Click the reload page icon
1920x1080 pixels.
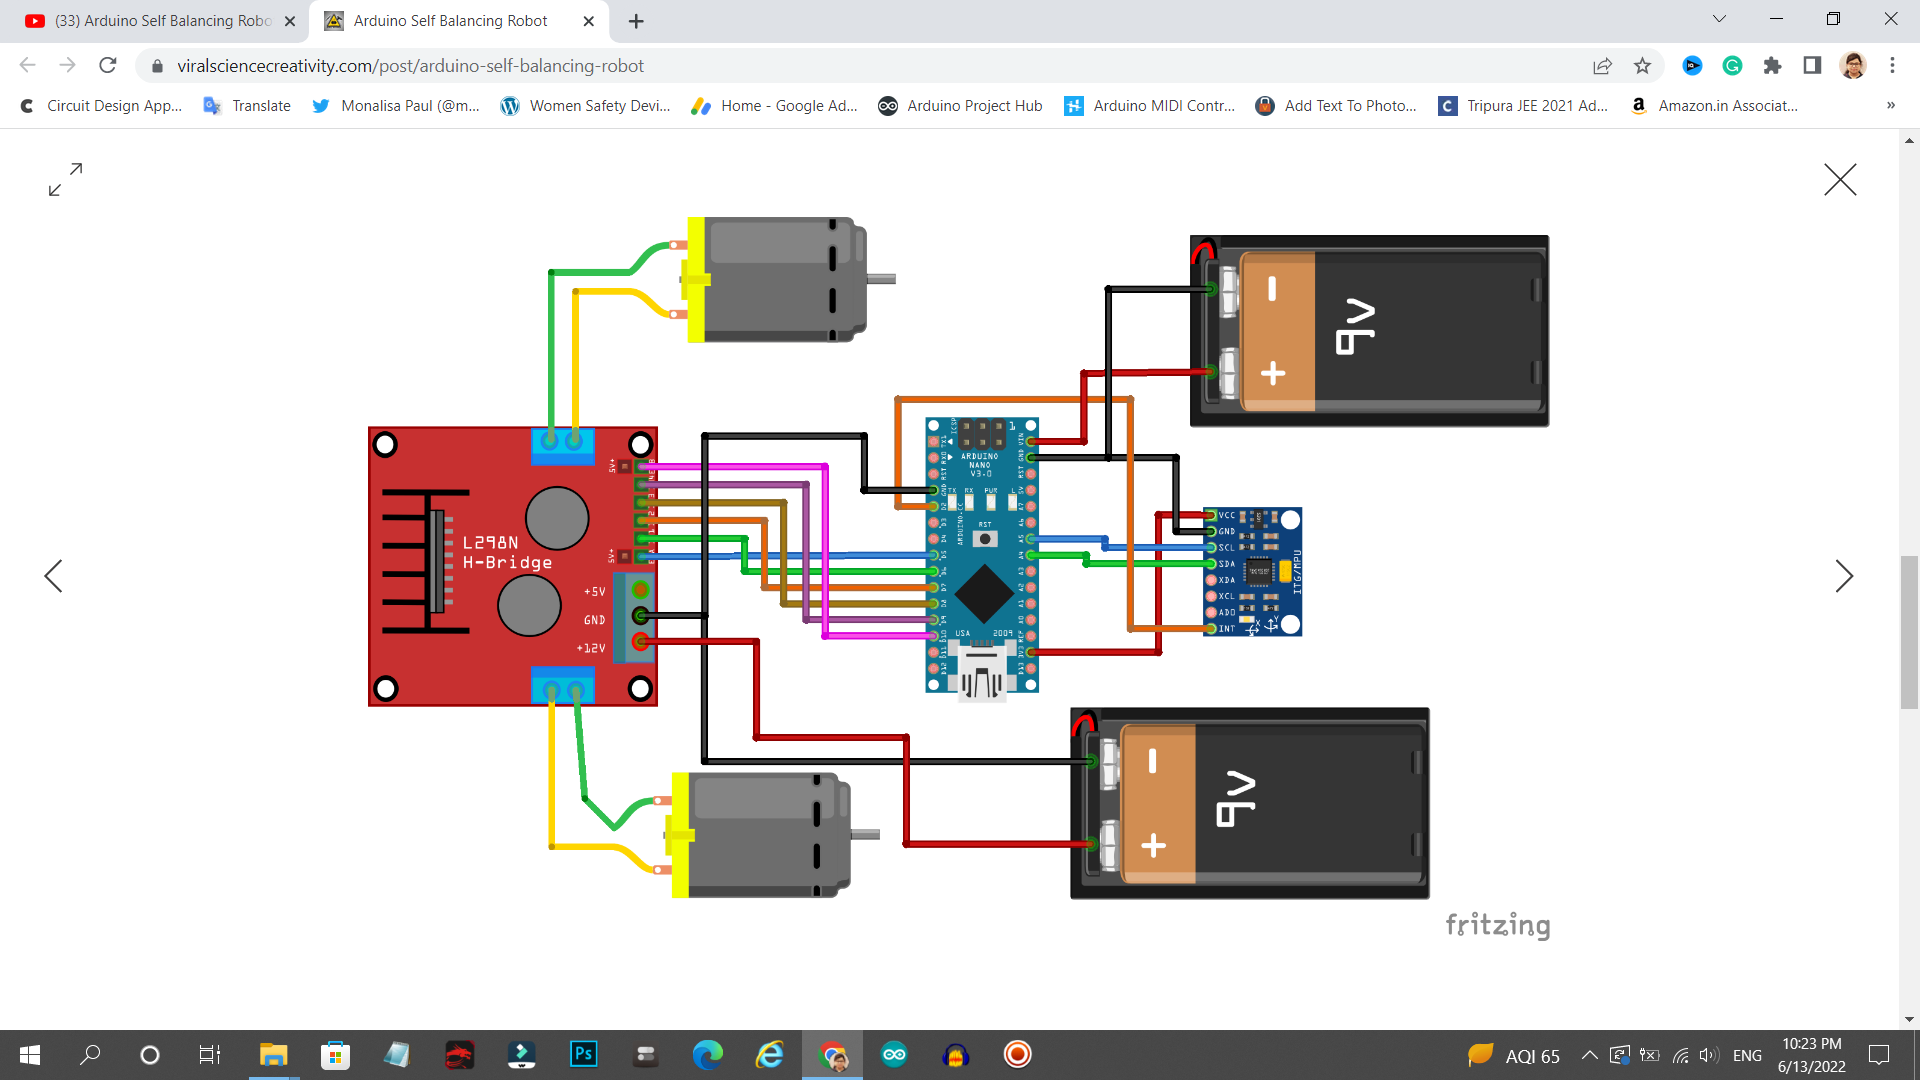pos(108,65)
